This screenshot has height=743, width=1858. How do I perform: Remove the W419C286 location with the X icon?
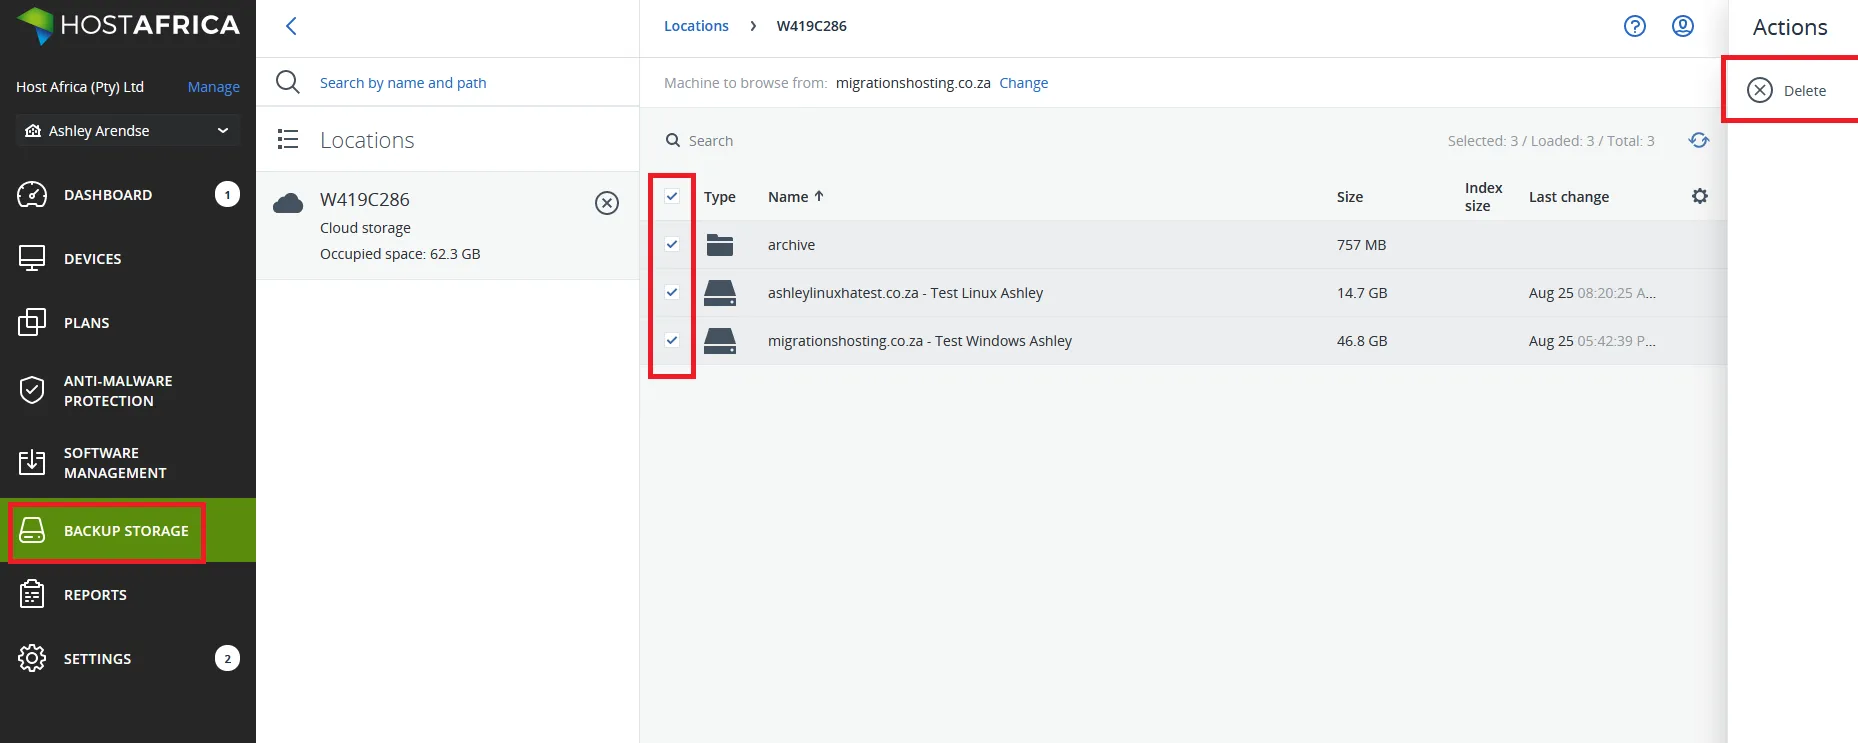(x=607, y=203)
